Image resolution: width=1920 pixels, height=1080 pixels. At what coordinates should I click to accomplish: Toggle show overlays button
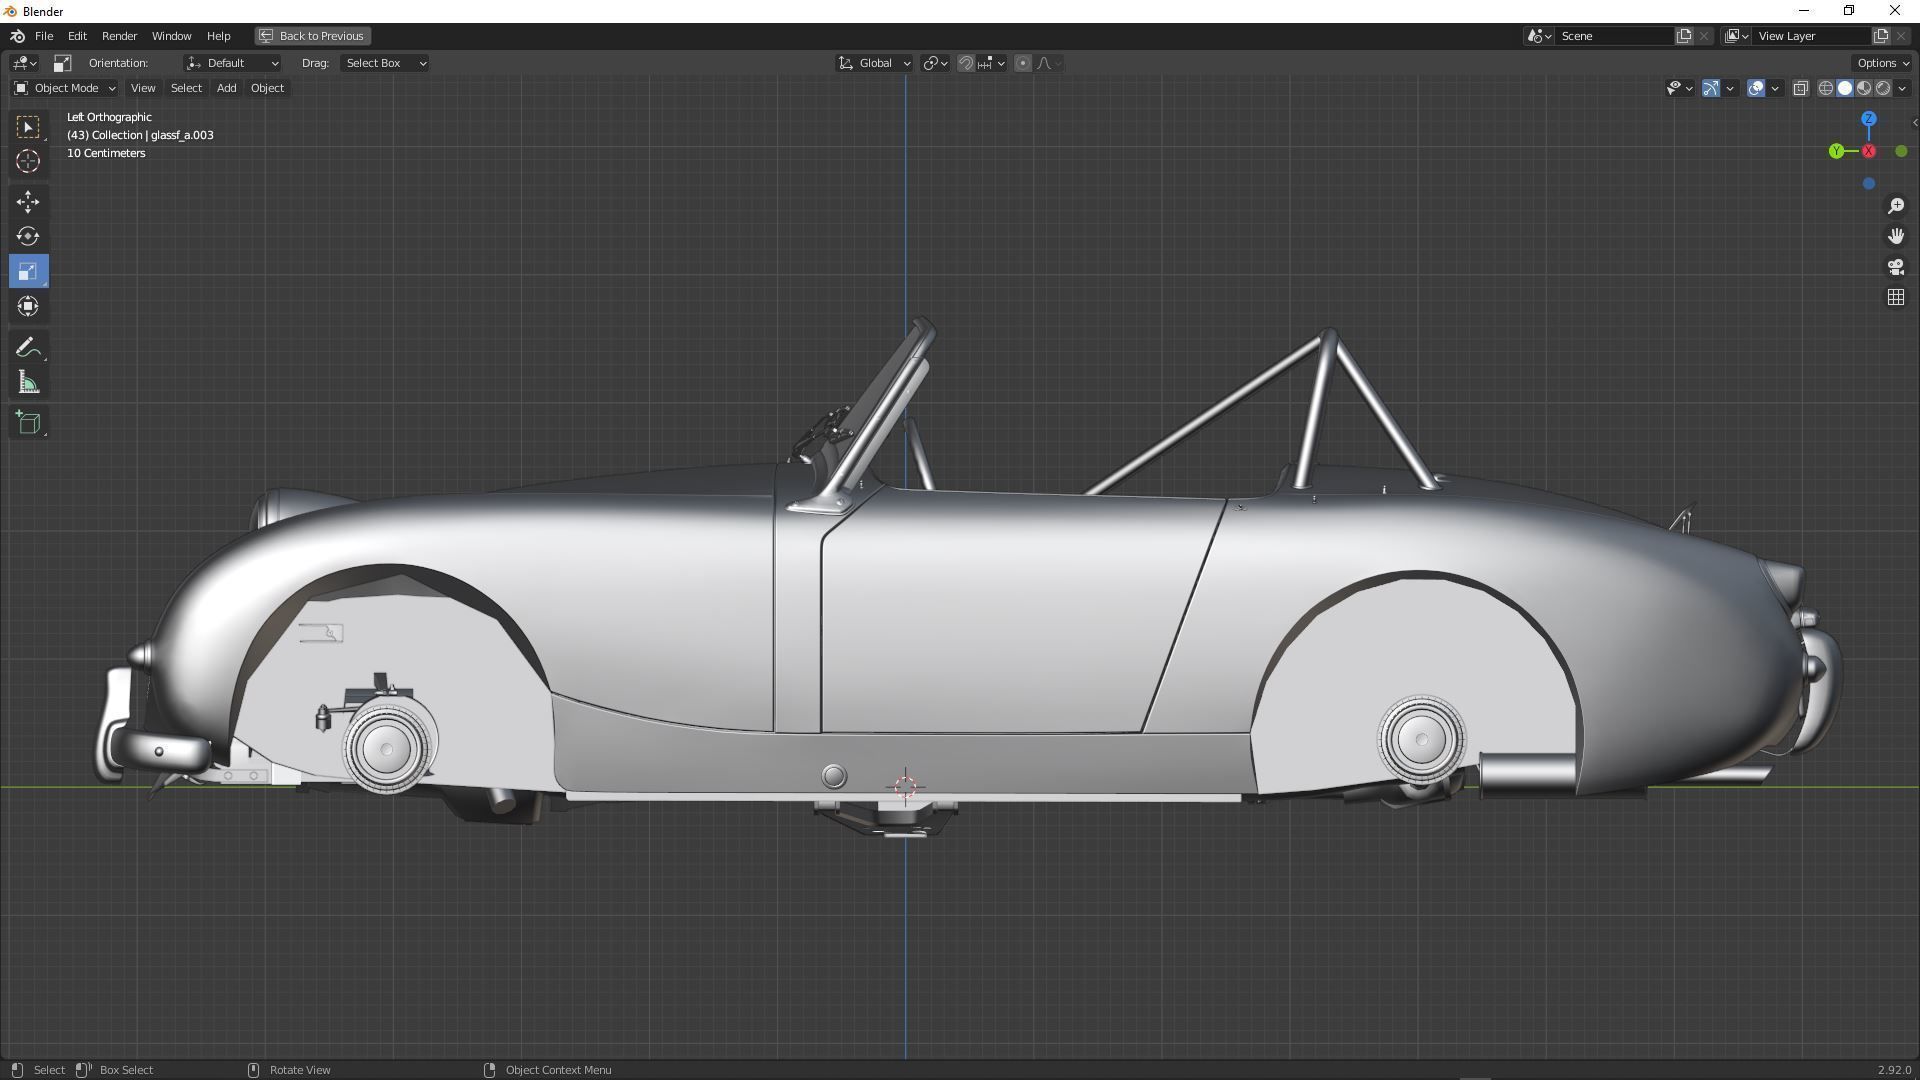click(x=1756, y=88)
